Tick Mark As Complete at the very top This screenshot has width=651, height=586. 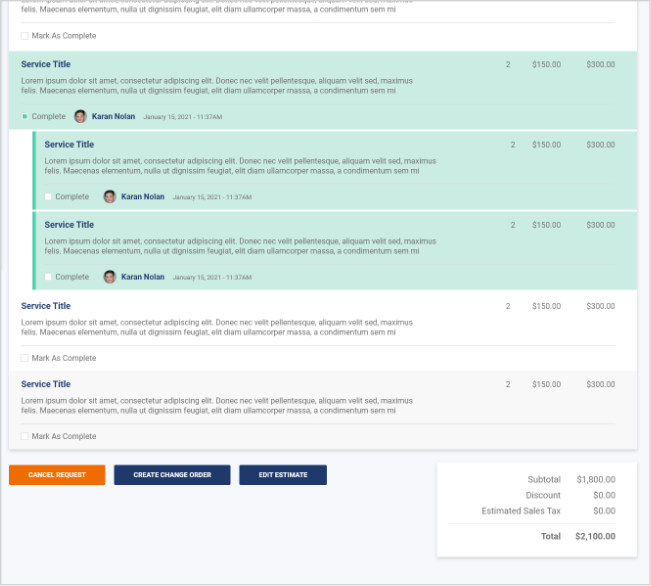click(x=25, y=36)
